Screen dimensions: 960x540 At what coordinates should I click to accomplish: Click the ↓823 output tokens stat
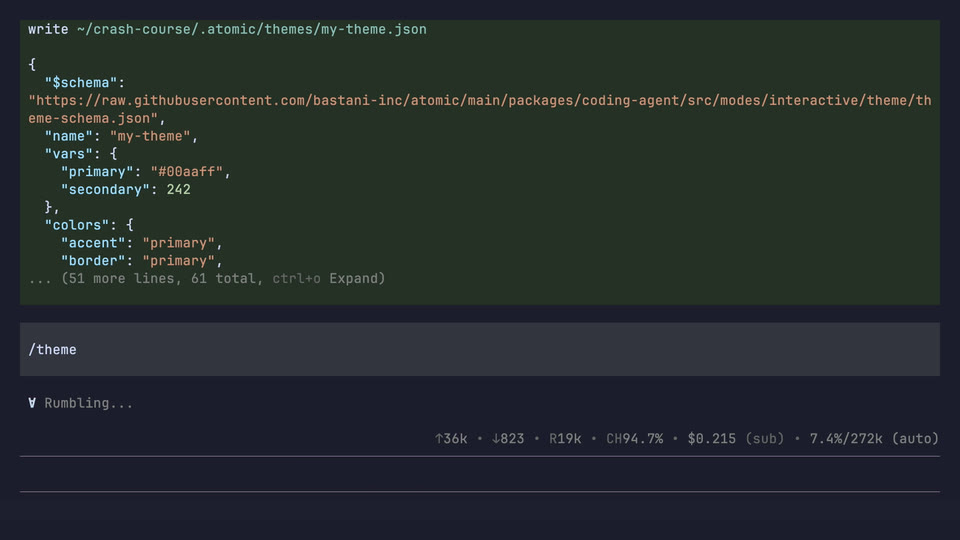coord(508,438)
